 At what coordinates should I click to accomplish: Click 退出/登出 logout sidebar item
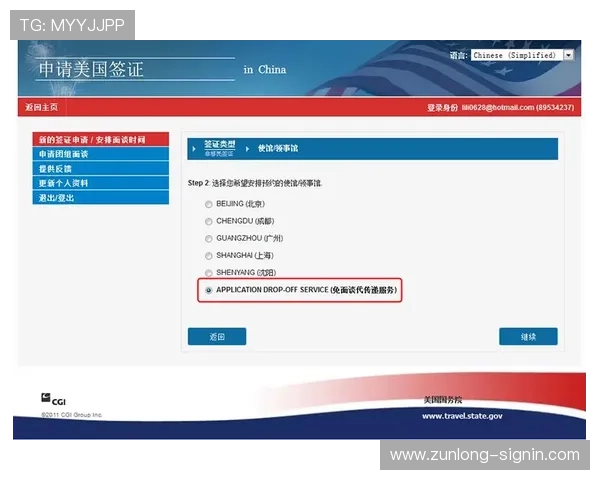pyautogui.click(x=101, y=198)
